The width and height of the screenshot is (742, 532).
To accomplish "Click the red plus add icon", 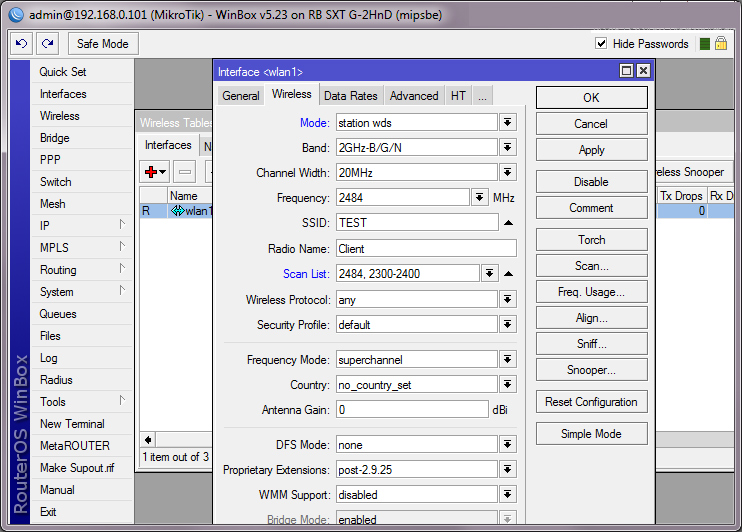I will [x=151, y=172].
